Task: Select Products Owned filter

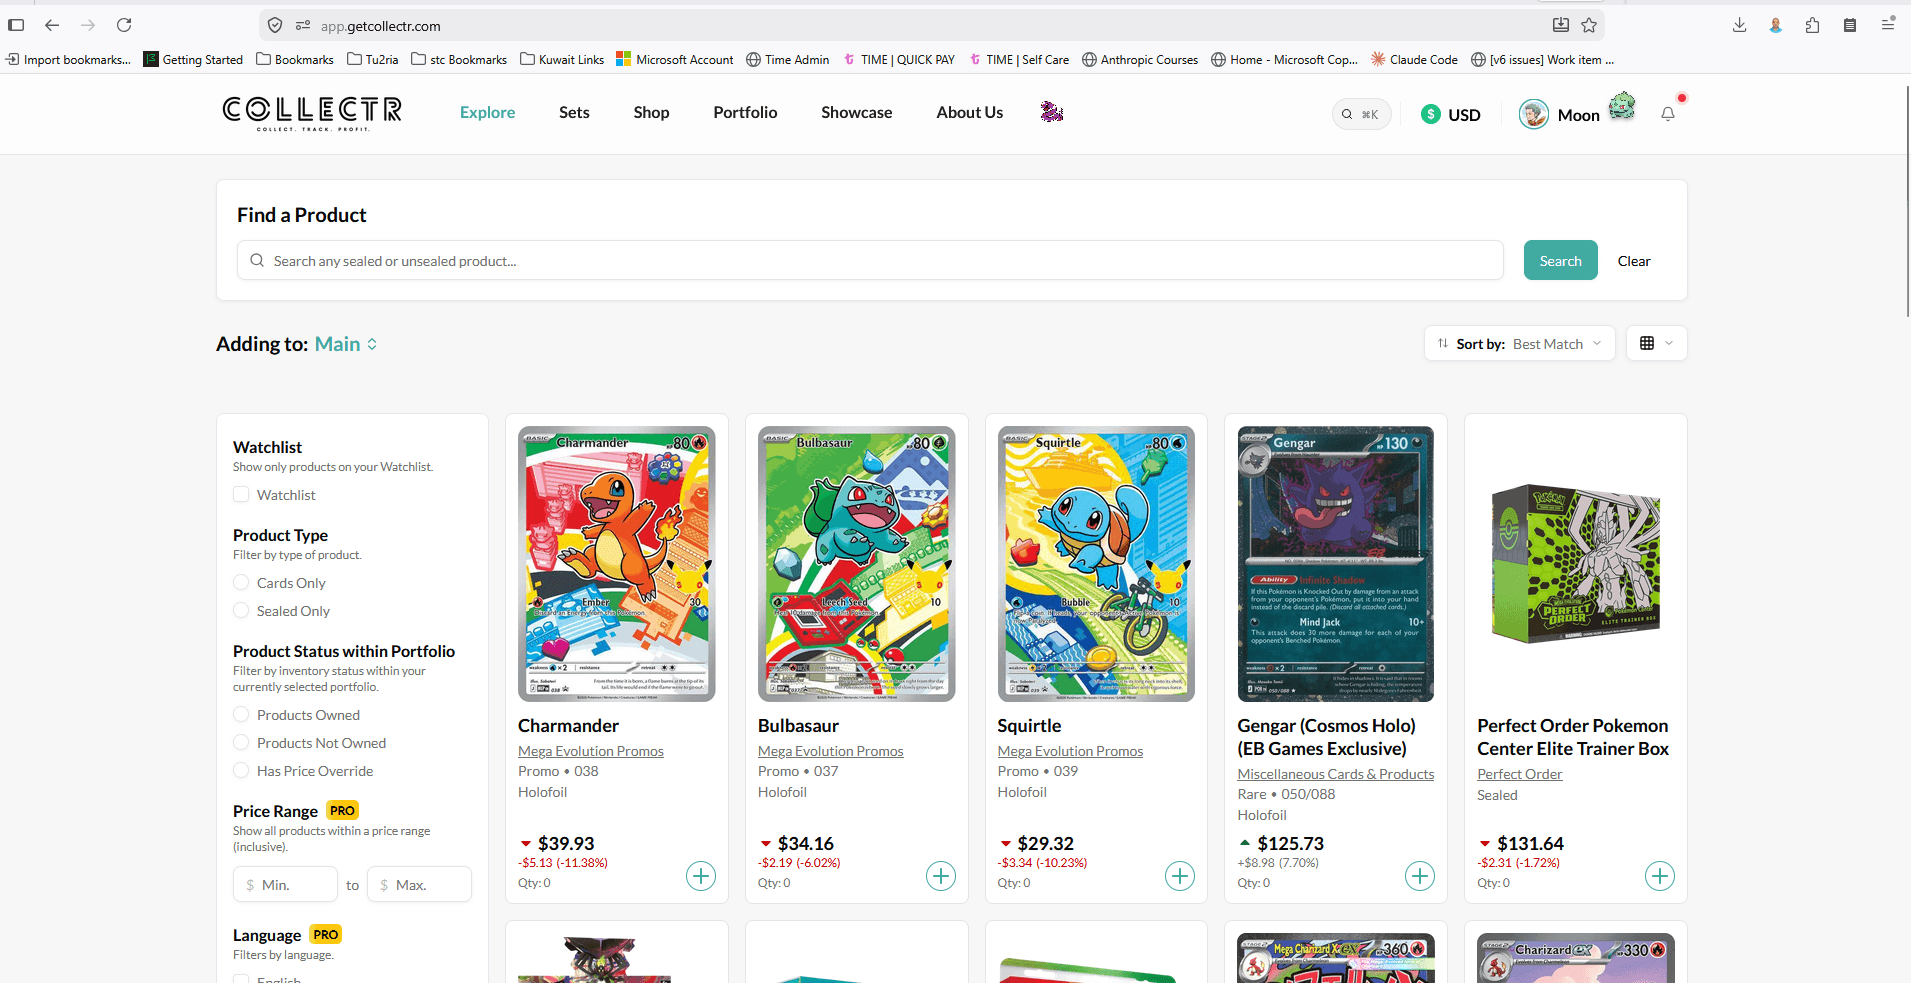Action: (x=241, y=714)
